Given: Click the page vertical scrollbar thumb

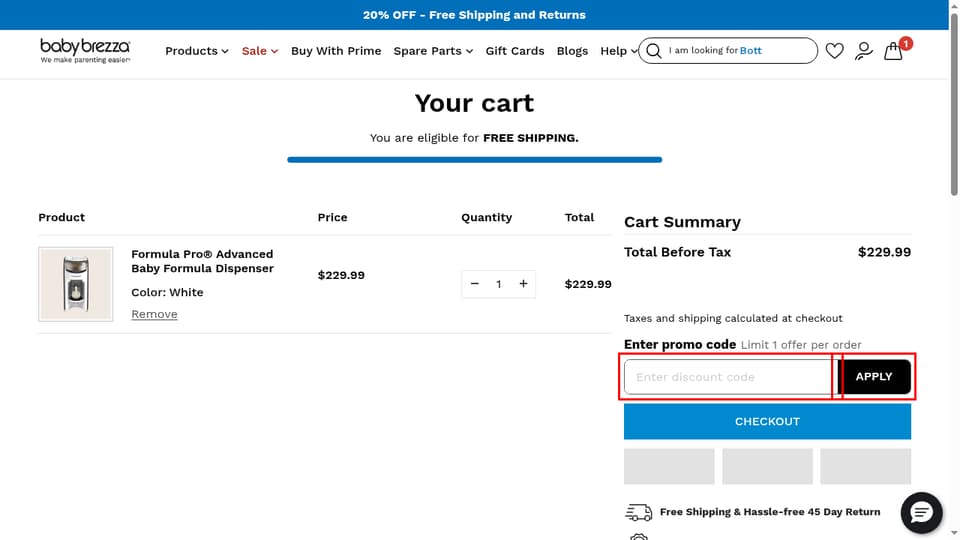Looking at the screenshot, I should pyautogui.click(x=954, y=103).
